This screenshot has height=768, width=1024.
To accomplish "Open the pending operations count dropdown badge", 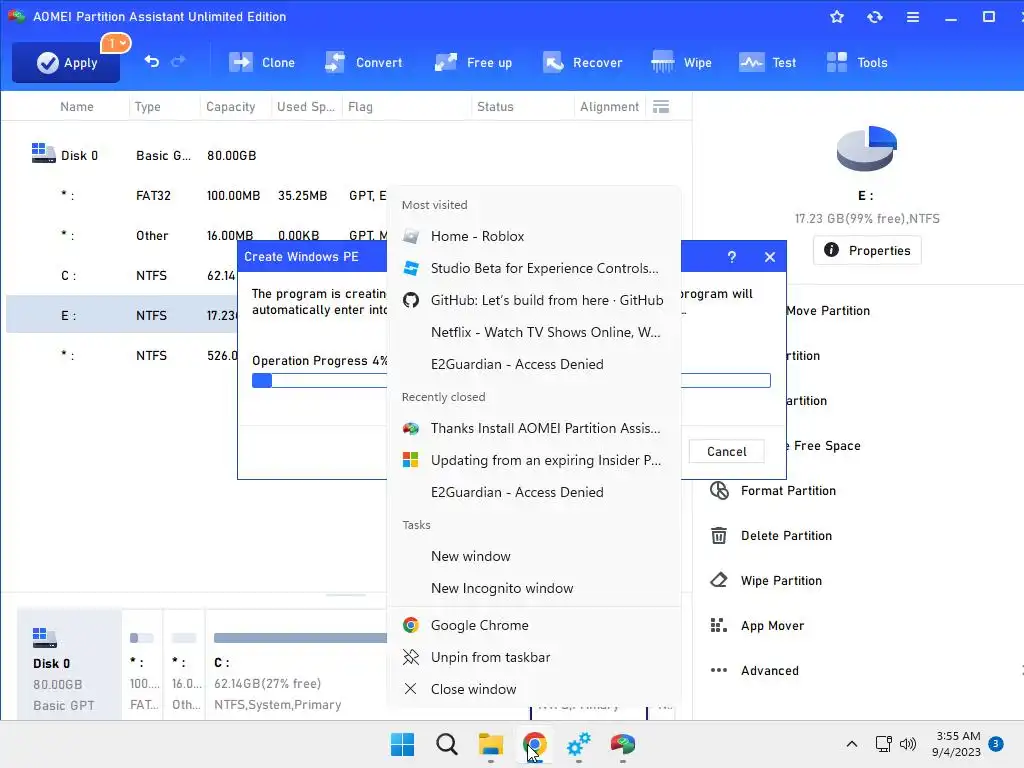I will coord(116,43).
